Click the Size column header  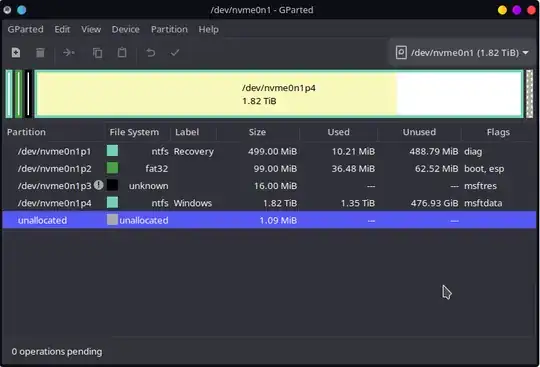(x=257, y=132)
